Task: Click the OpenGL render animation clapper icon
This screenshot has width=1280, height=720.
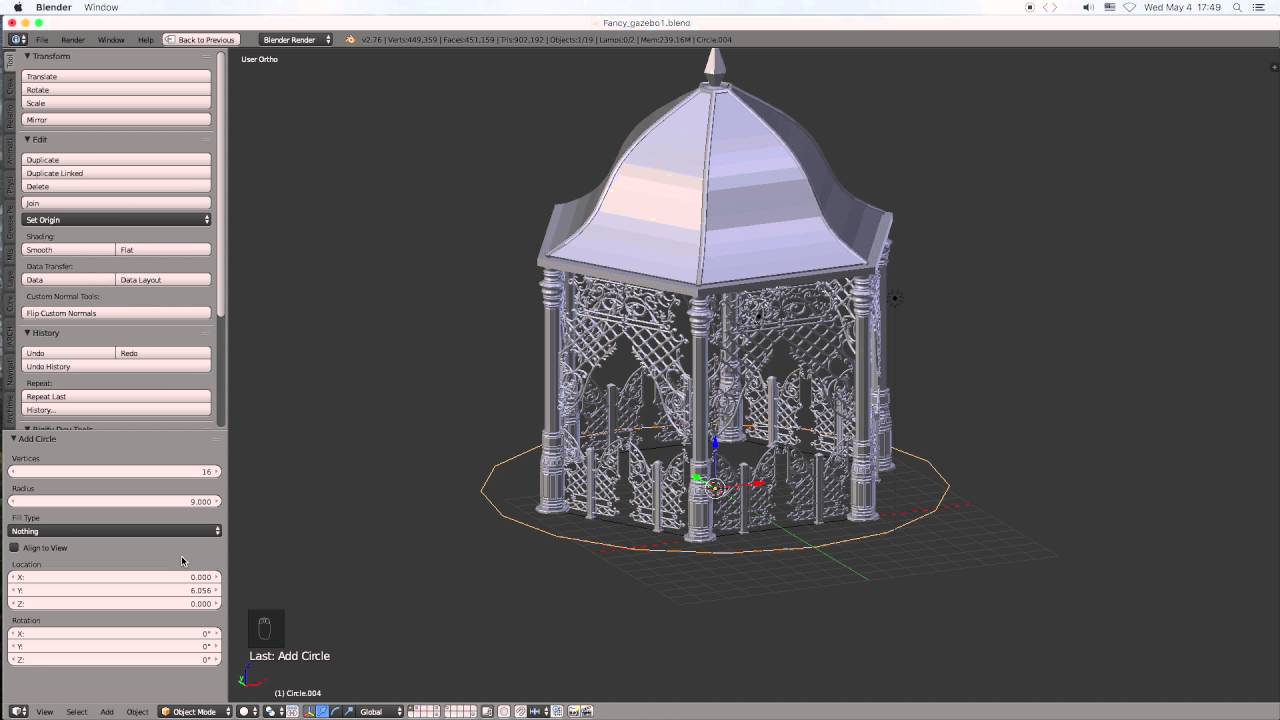Action: click(x=587, y=711)
